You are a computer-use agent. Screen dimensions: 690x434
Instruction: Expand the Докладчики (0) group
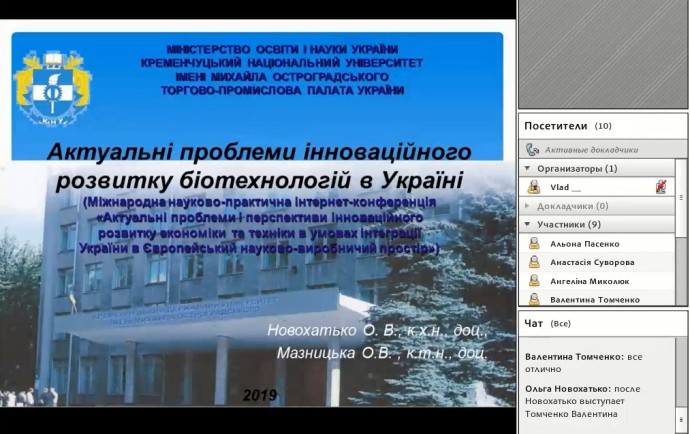click(529, 206)
